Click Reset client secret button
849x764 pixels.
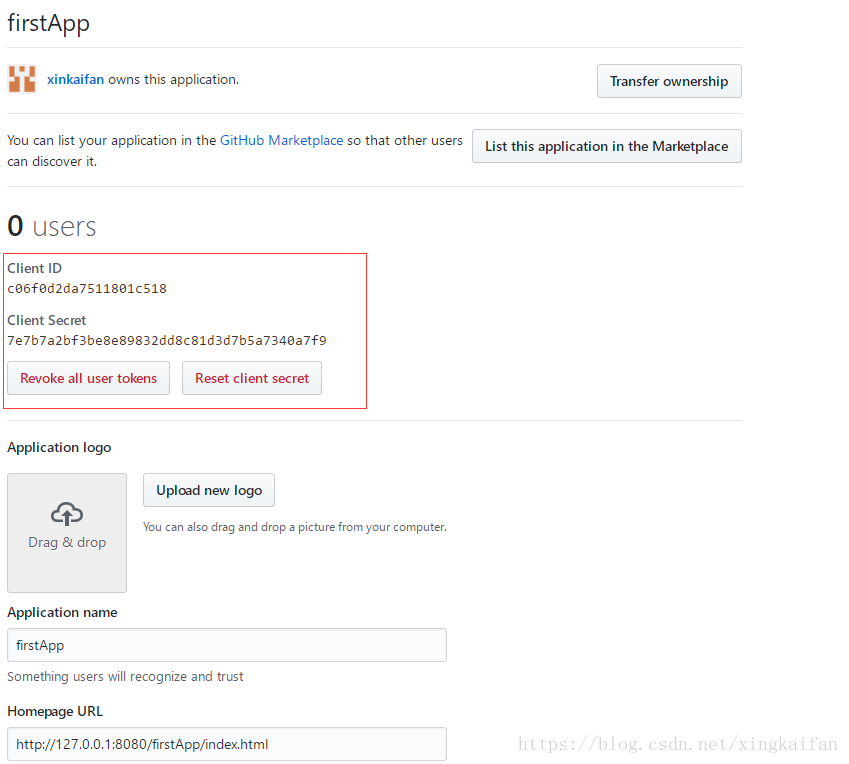[252, 378]
